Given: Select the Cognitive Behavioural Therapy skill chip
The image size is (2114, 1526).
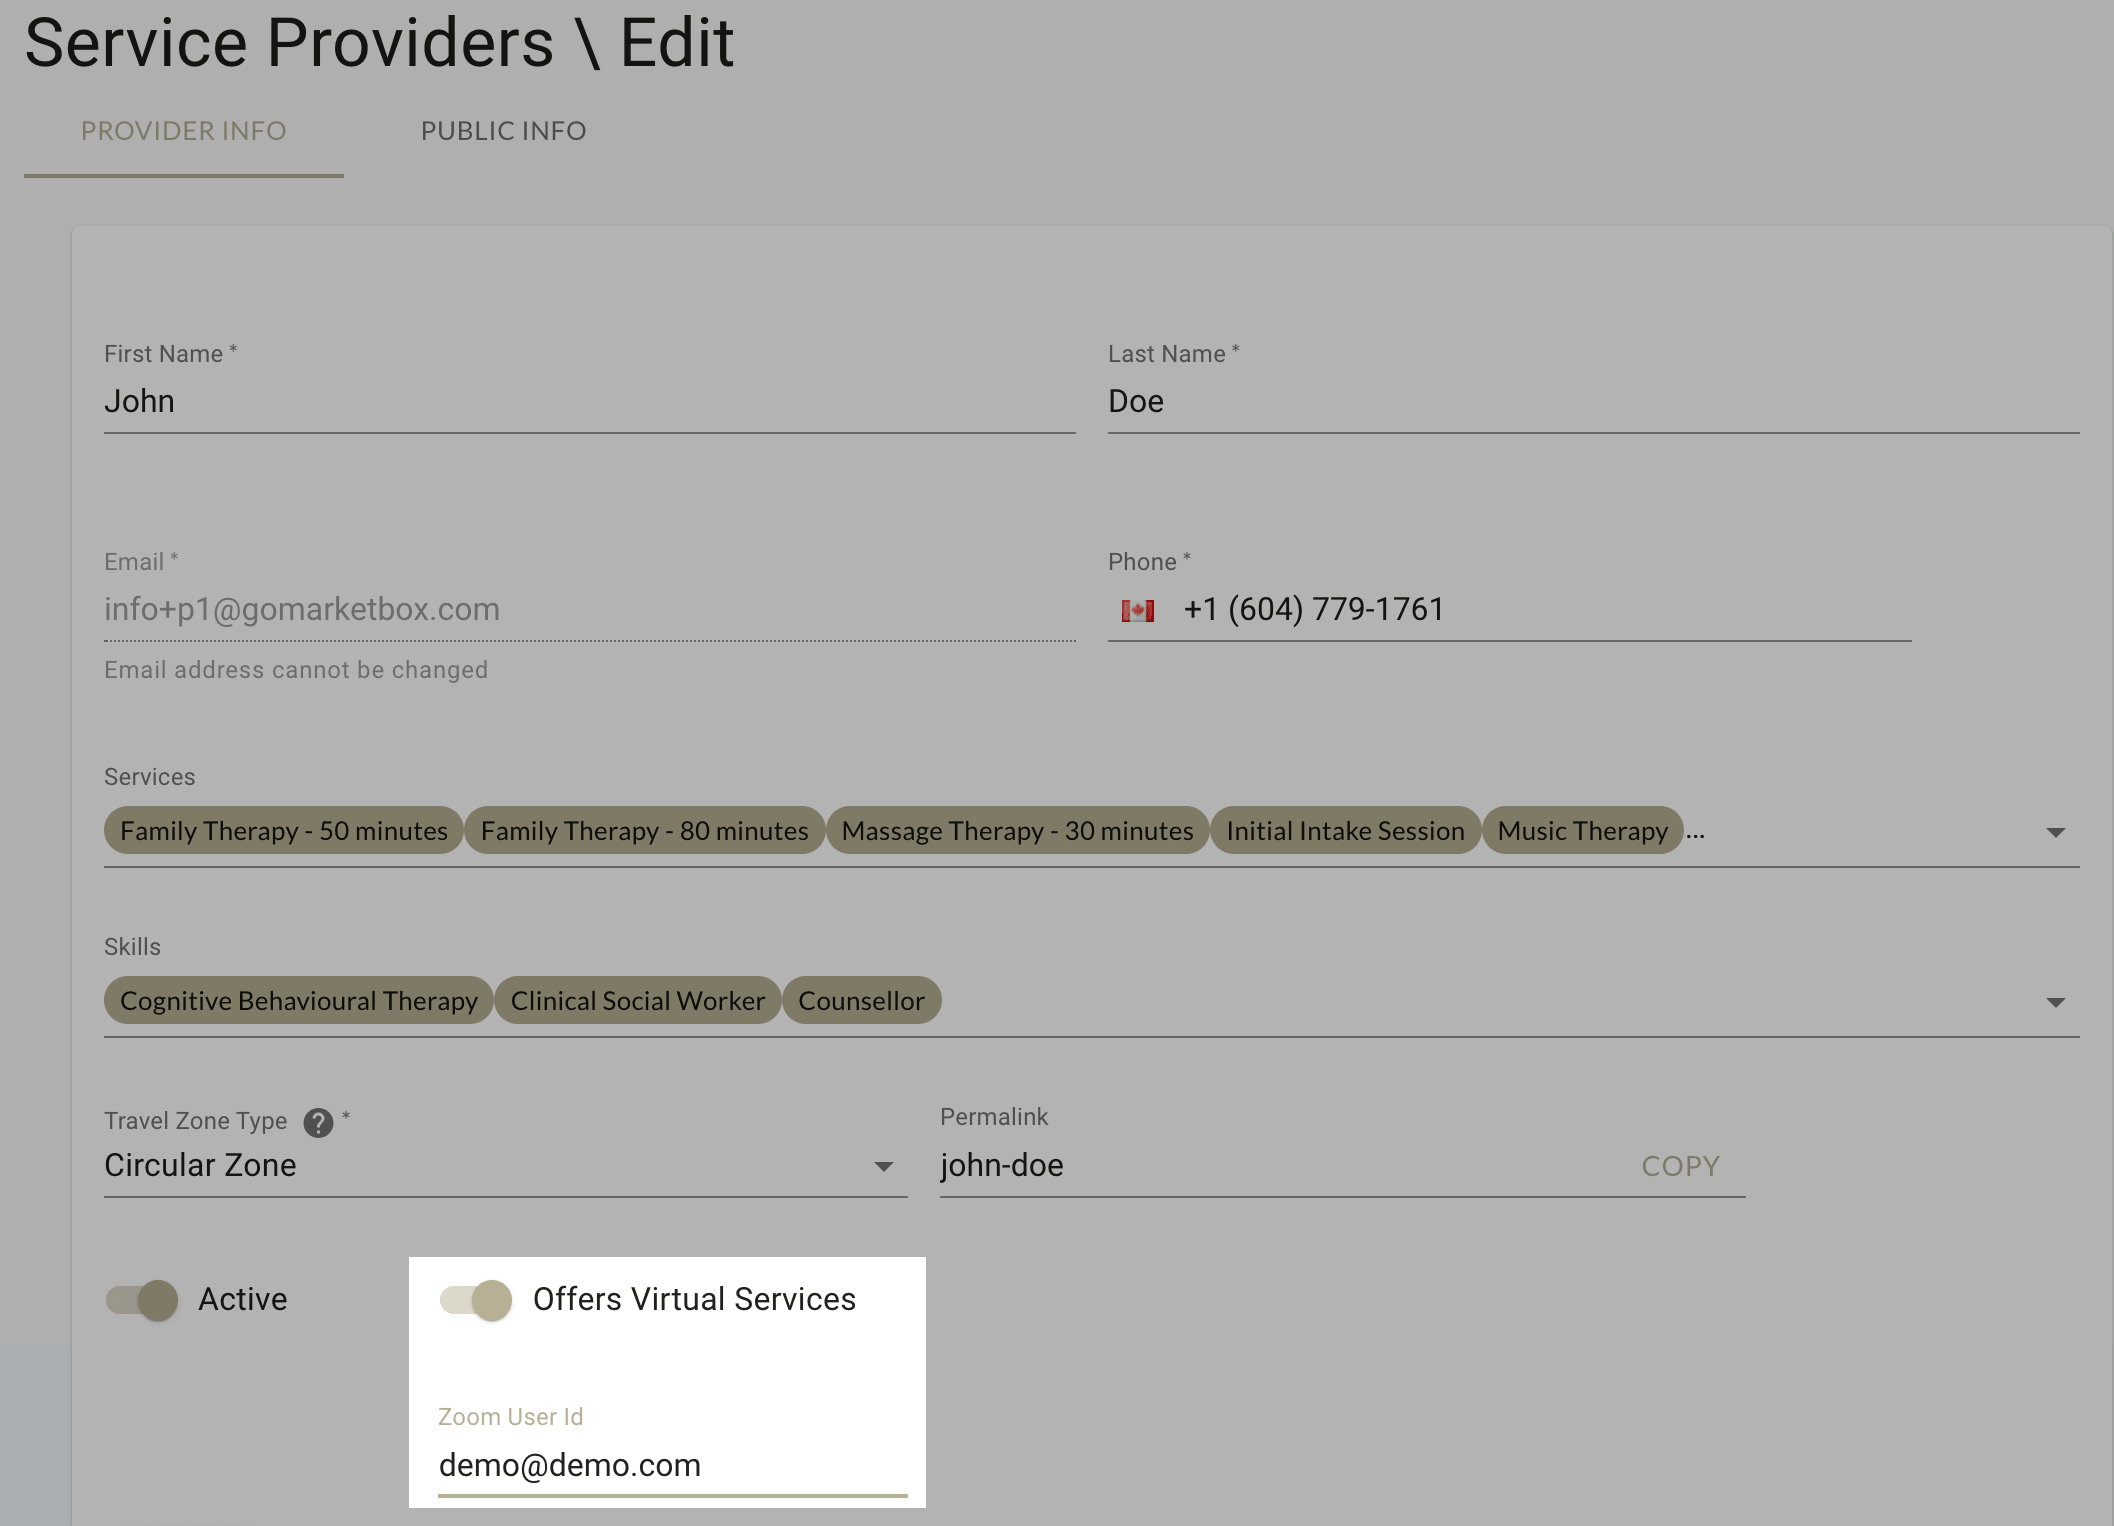Looking at the screenshot, I should [297, 1000].
